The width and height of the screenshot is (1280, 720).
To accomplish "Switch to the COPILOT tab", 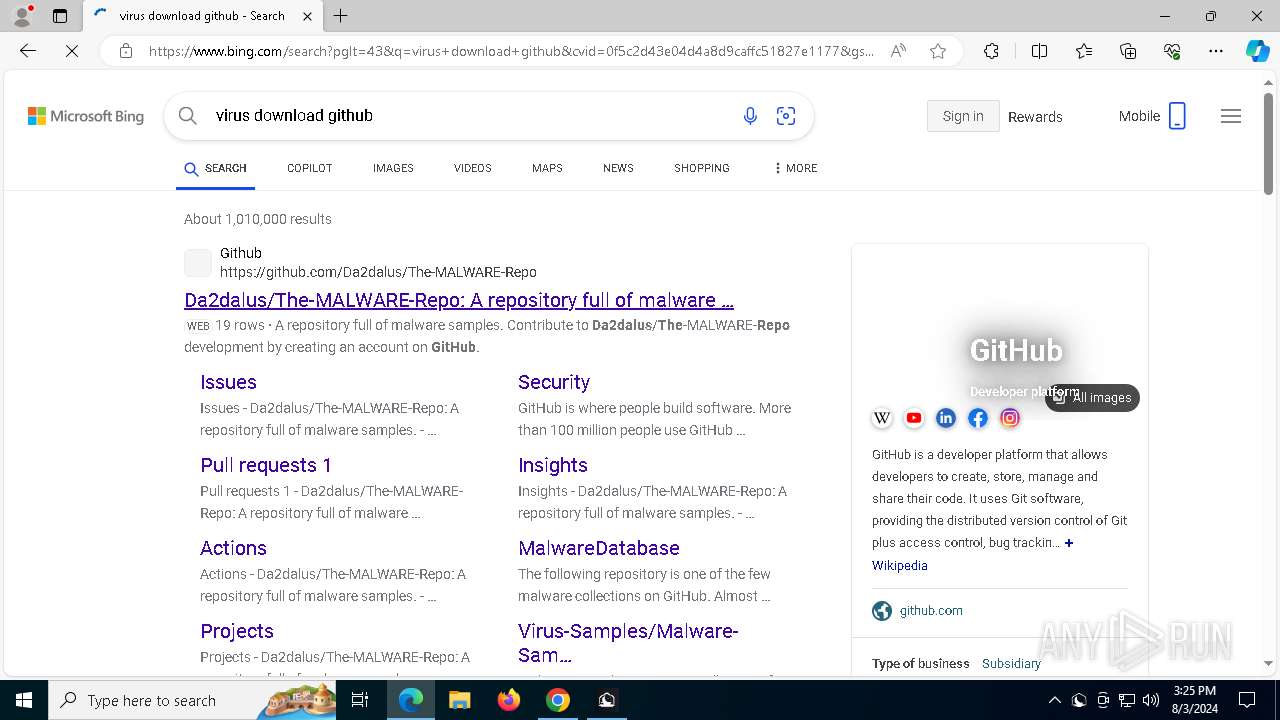I will (x=309, y=168).
